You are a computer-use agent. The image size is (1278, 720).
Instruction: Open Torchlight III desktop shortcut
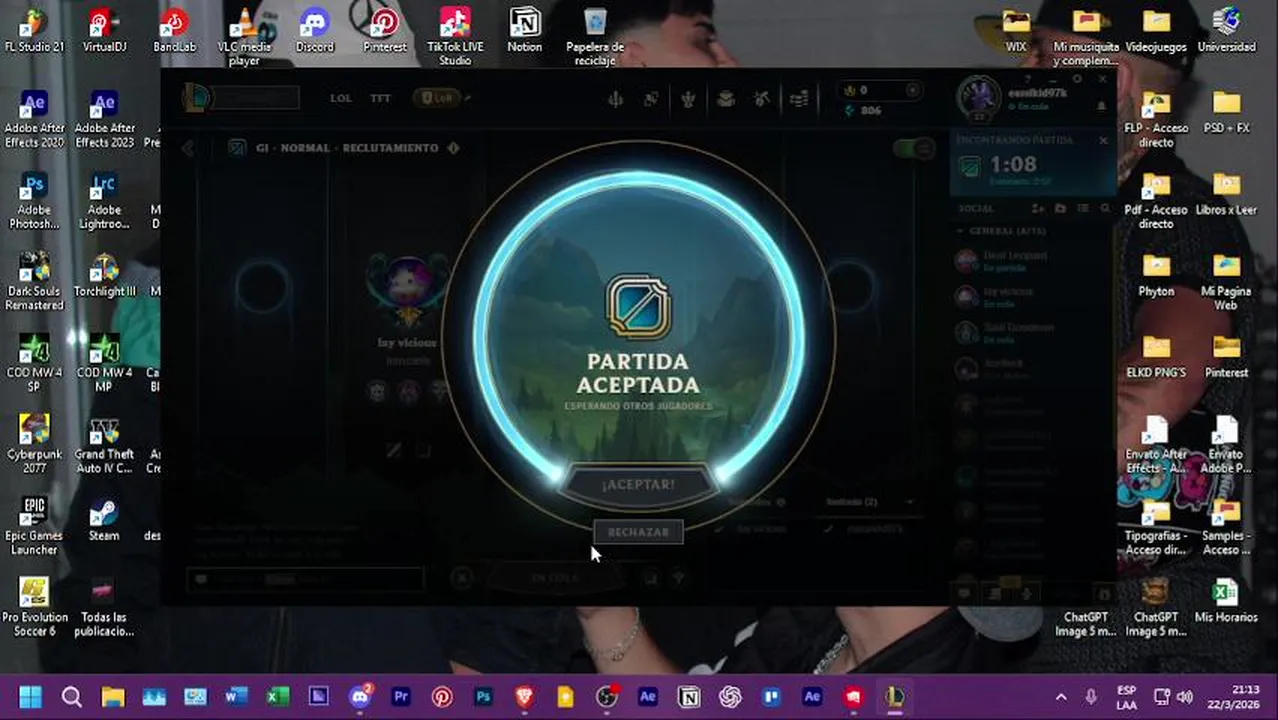[104, 275]
